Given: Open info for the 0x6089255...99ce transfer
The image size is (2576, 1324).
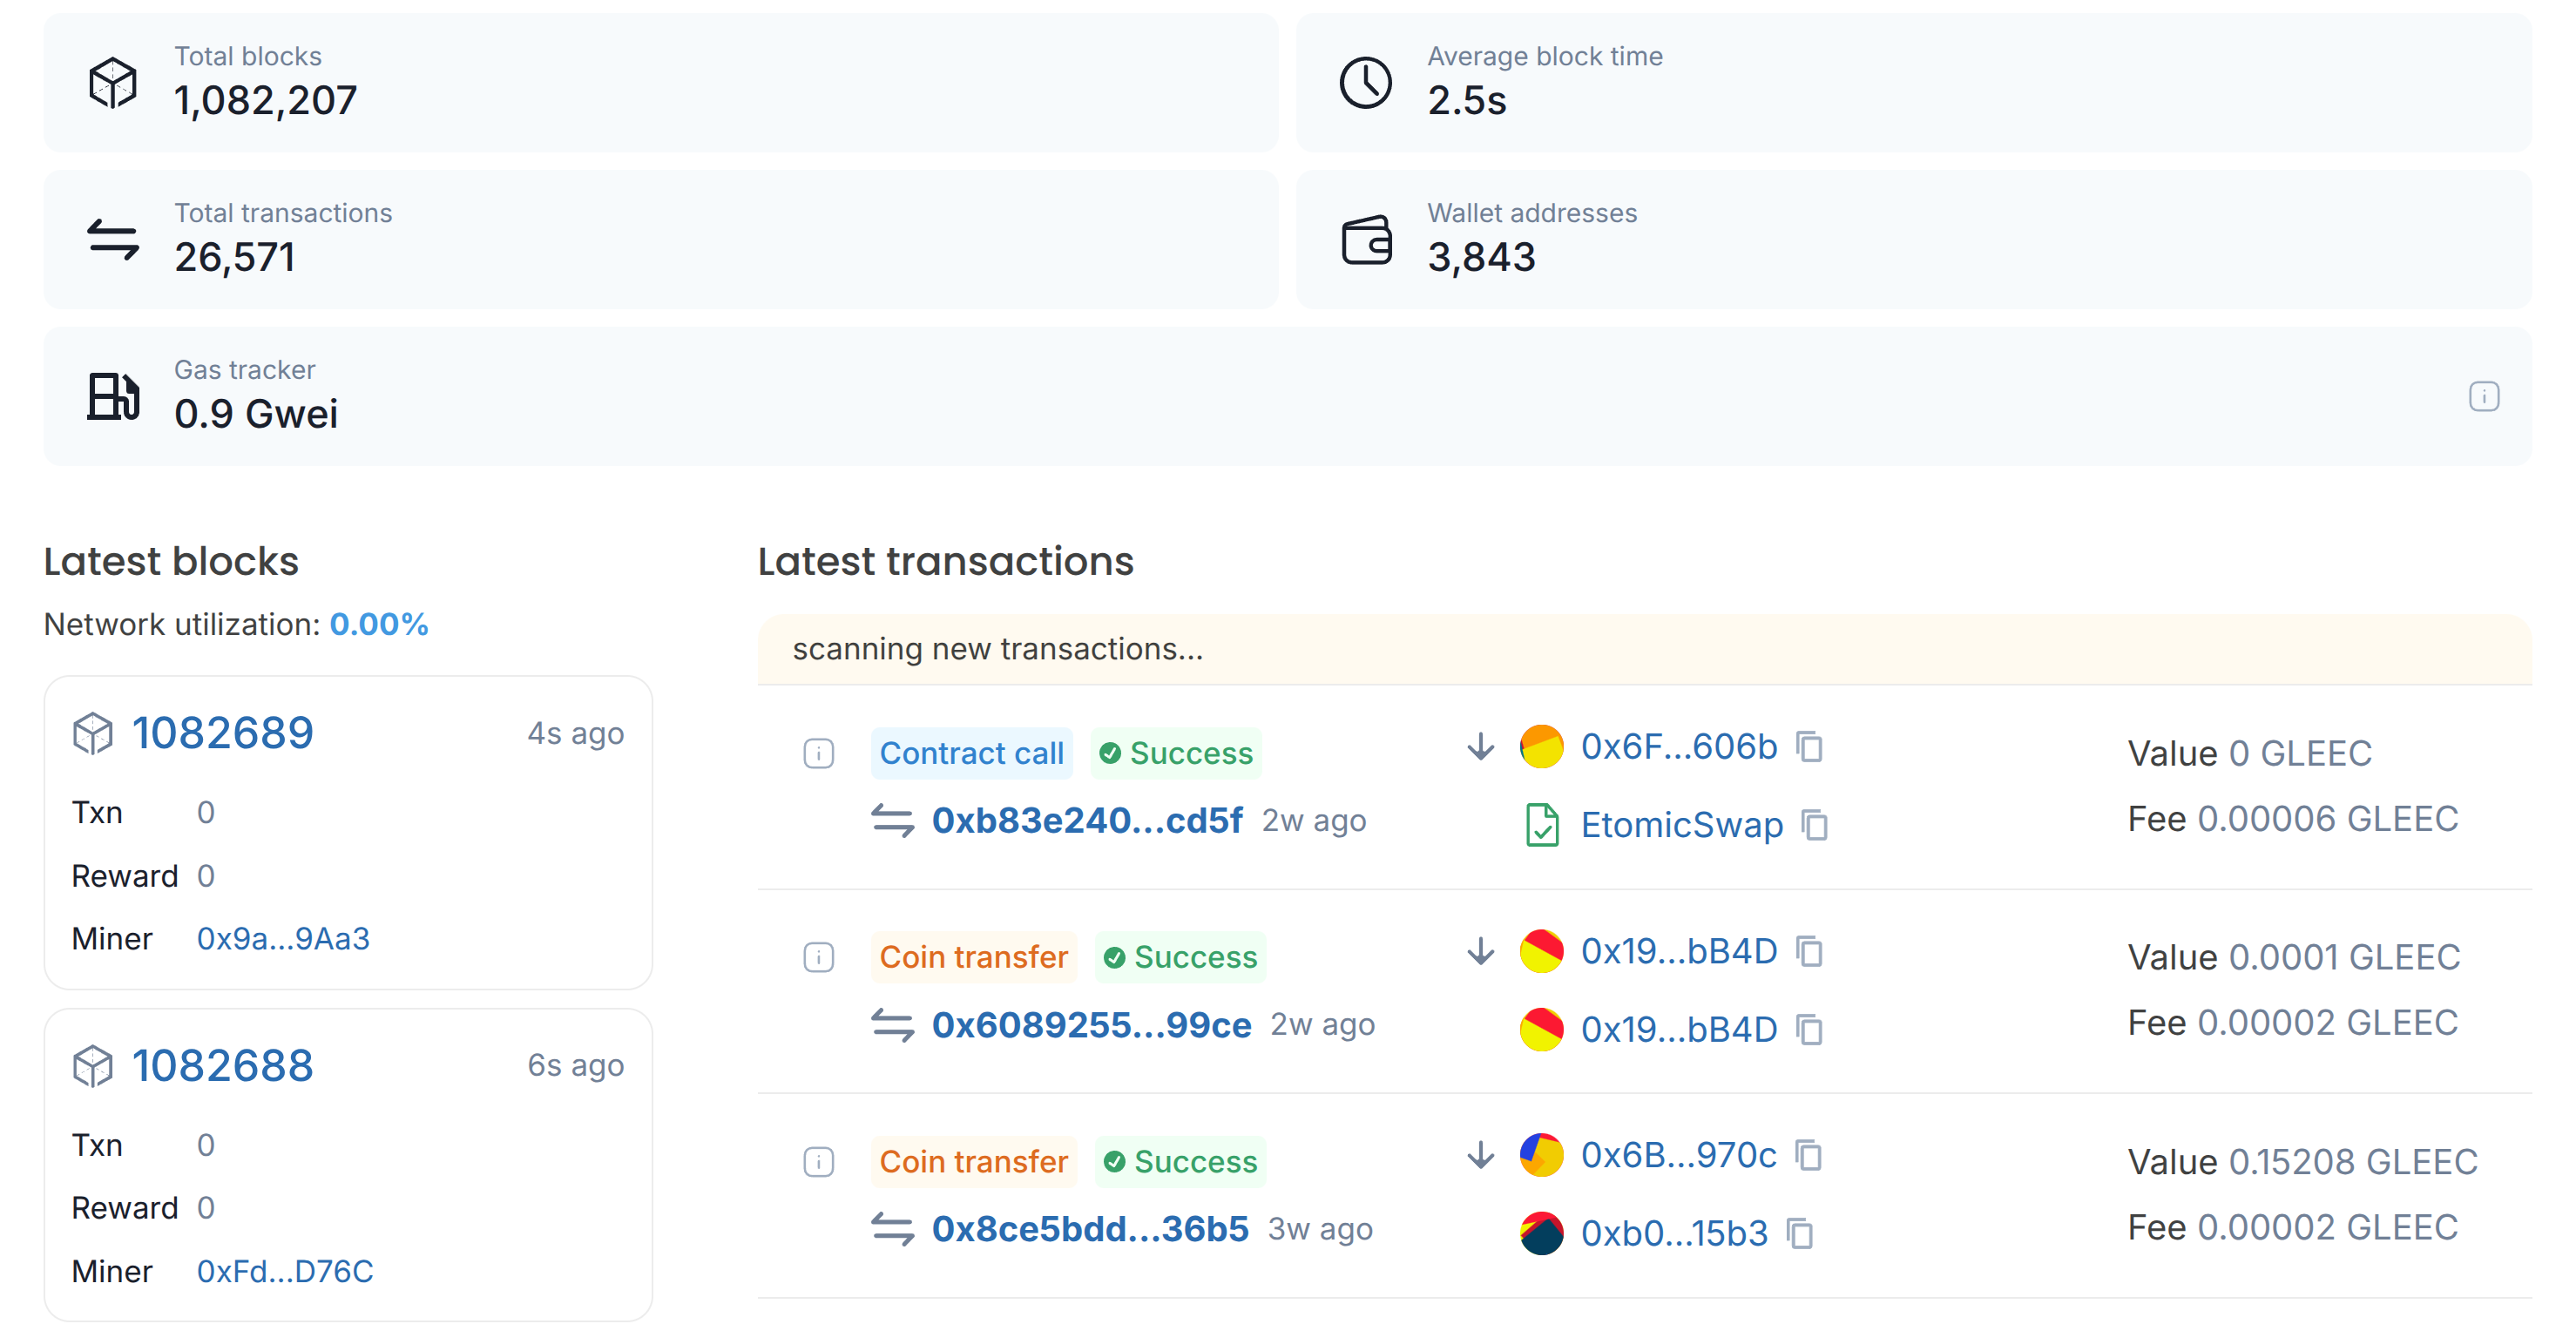Looking at the screenshot, I should point(818,957).
